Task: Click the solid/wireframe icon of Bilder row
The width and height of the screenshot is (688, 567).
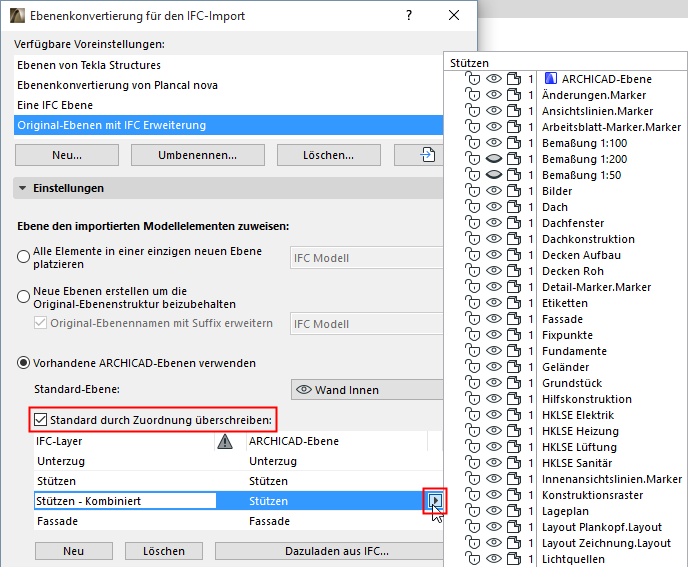Action: click(514, 191)
